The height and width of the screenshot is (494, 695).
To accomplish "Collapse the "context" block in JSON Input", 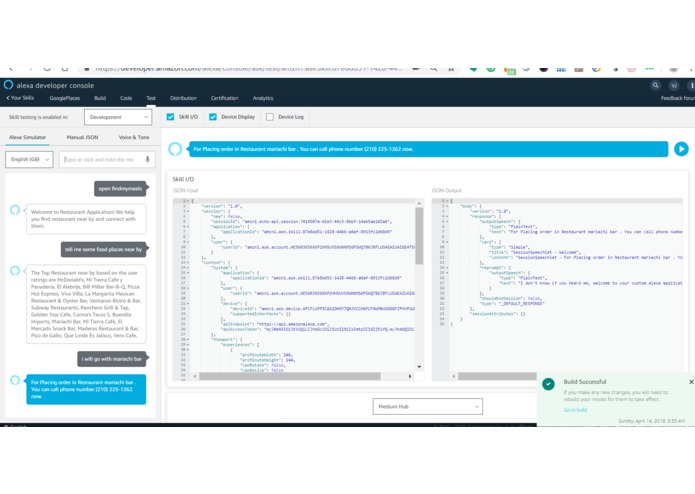I will click(x=188, y=262).
